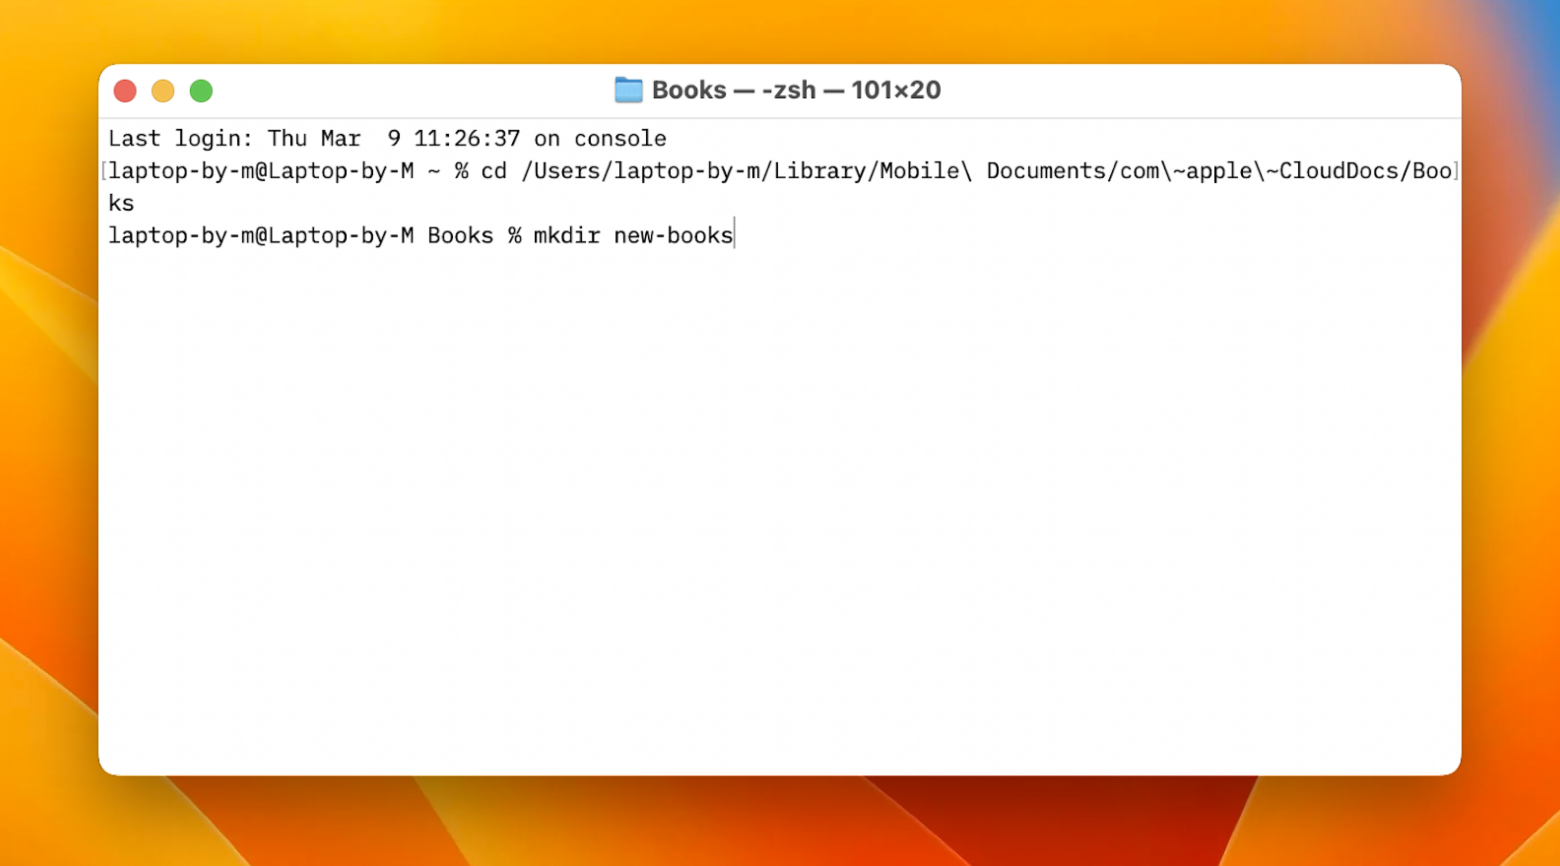Click the tilde symbol in first prompt

click(x=434, y=170)
